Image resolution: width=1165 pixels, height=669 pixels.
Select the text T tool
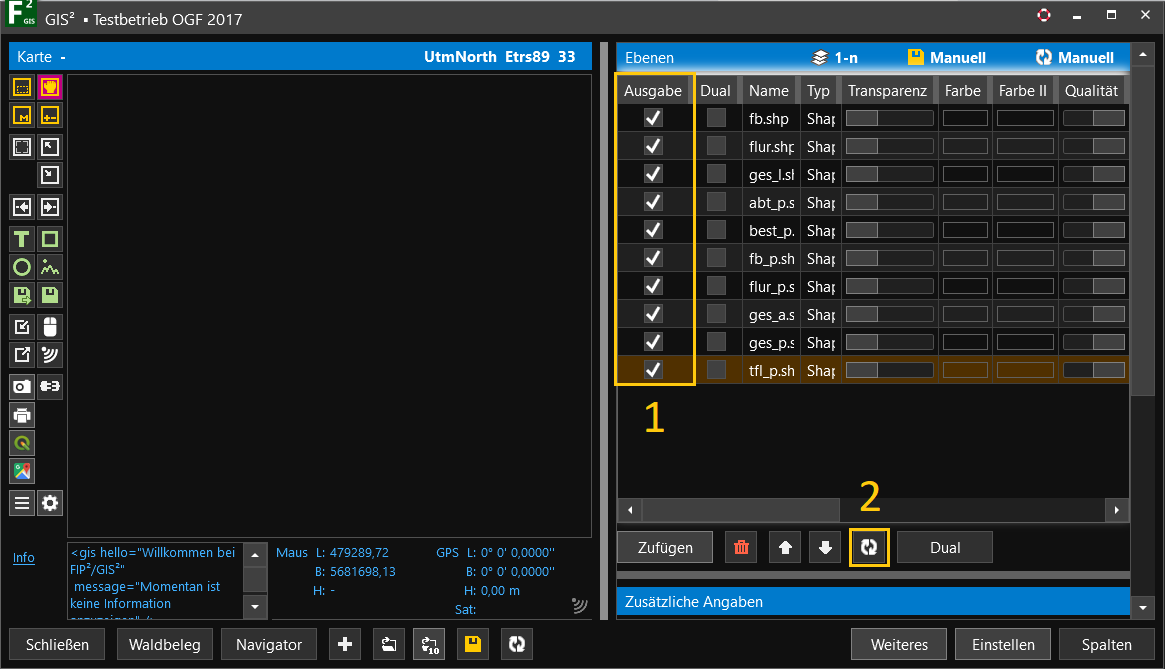click(22, 239)
